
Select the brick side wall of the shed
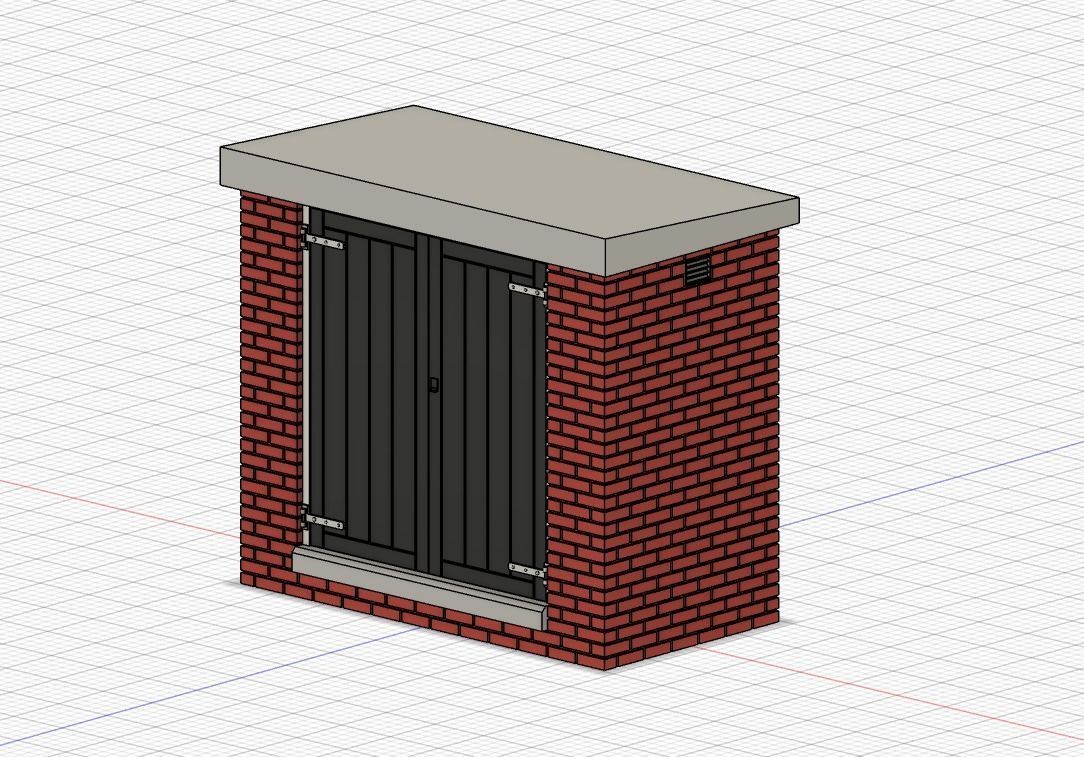(x=691, y=449)
